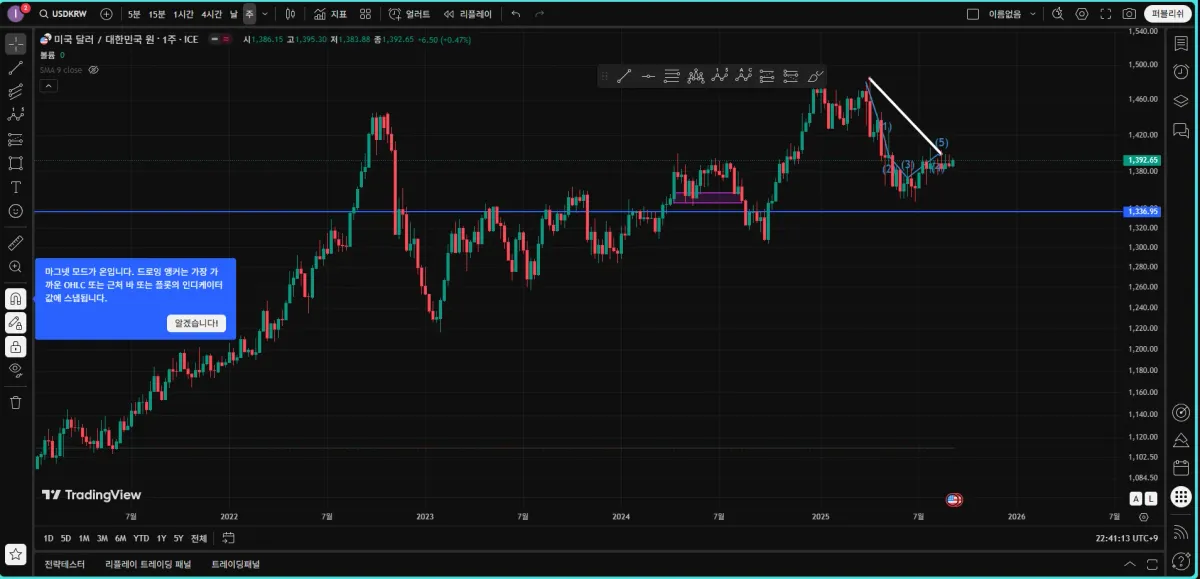Expand the timeframe interval dropdown arrow
Image resolution: width=1200 pixels, height=579 pixels.
pos(264,14)
